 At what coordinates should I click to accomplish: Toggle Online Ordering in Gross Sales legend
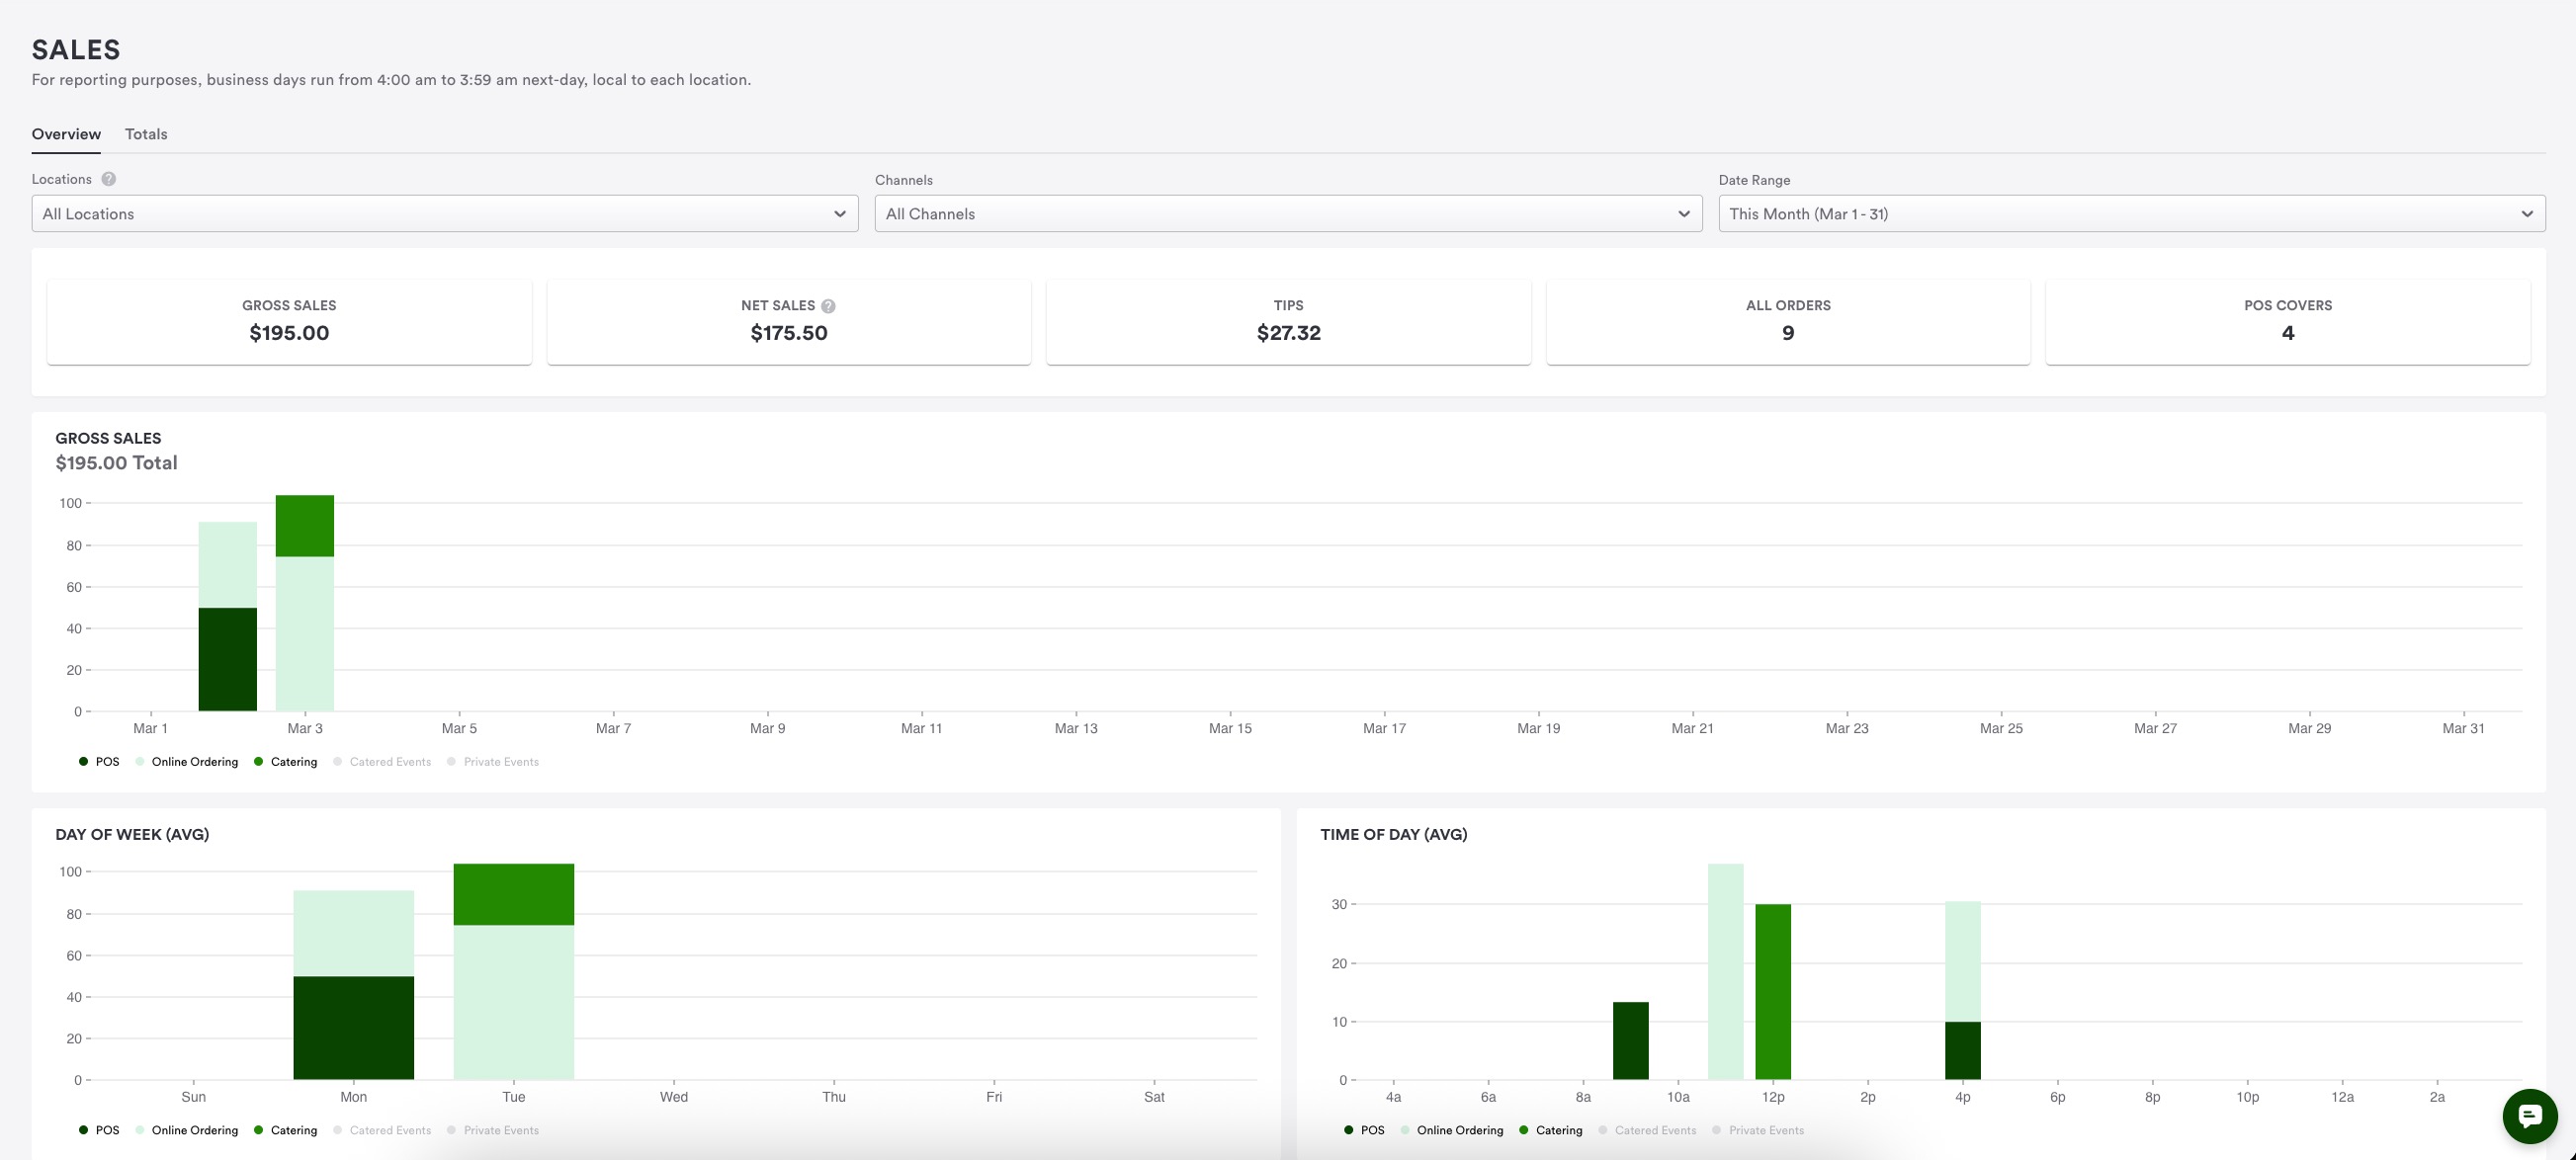pos(187,762)
